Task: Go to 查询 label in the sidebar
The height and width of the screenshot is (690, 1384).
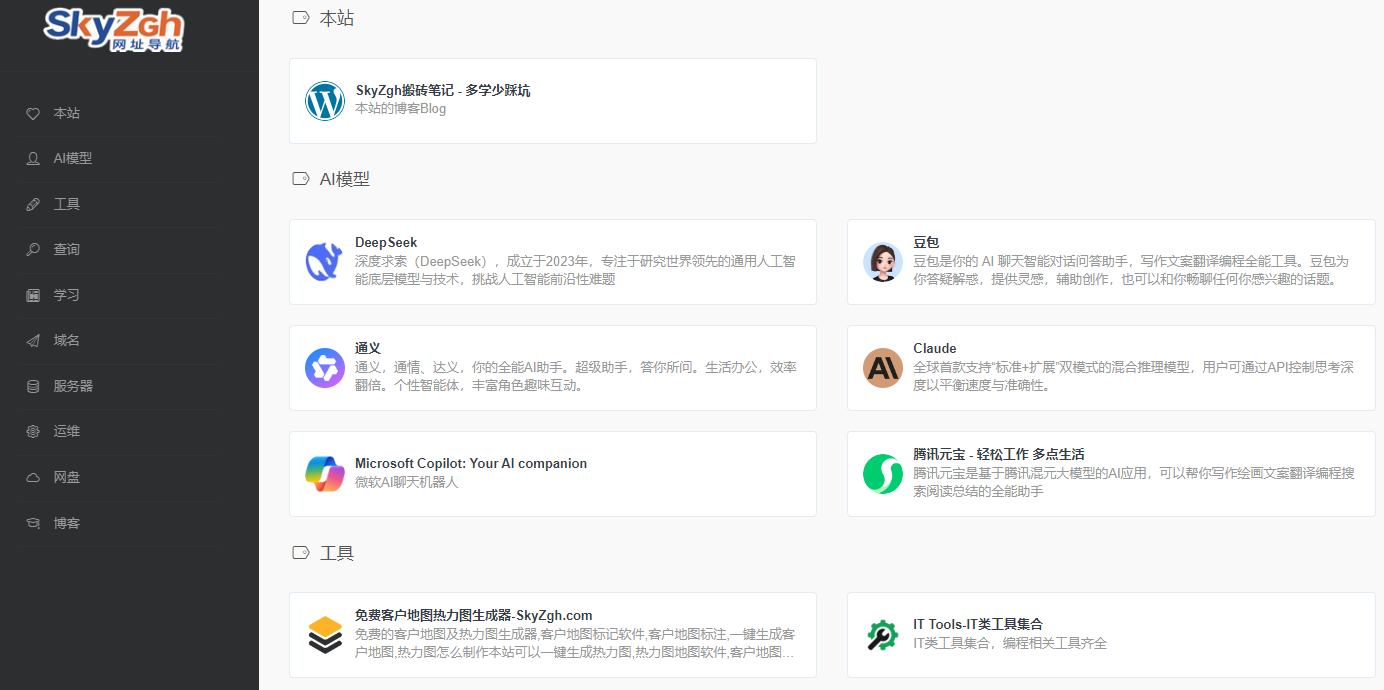Action: click(x=67, y=249)
